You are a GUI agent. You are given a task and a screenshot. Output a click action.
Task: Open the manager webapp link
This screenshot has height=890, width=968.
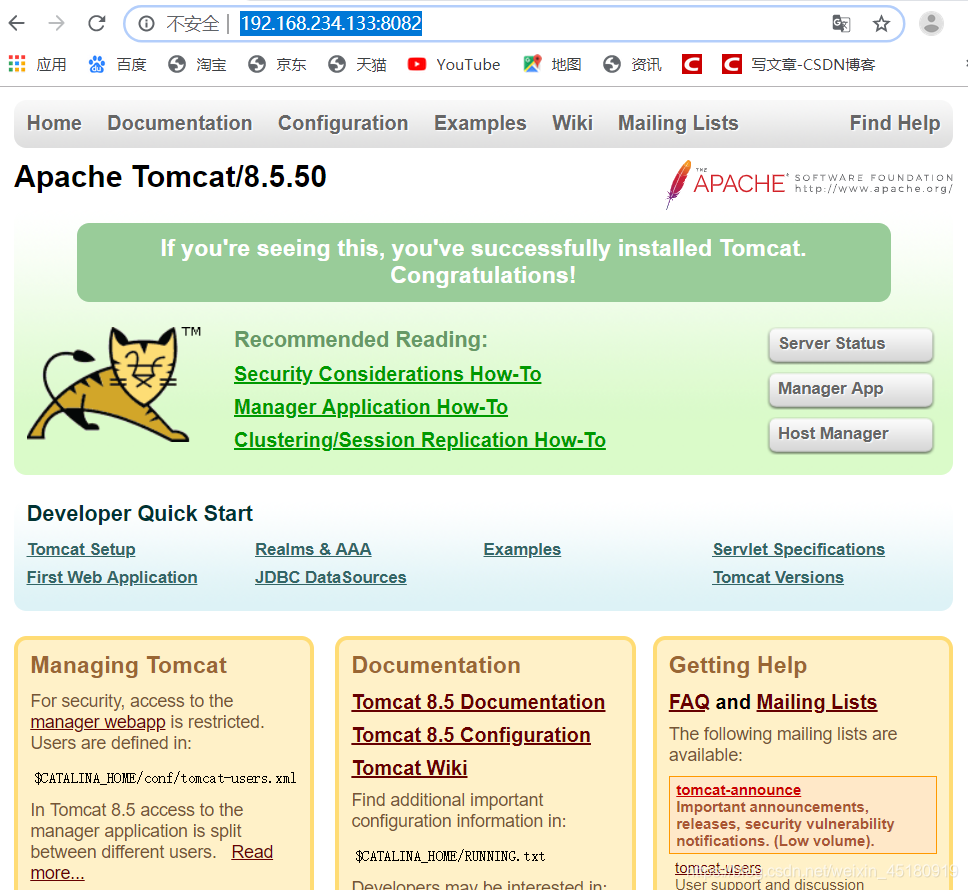coord(98,722)
